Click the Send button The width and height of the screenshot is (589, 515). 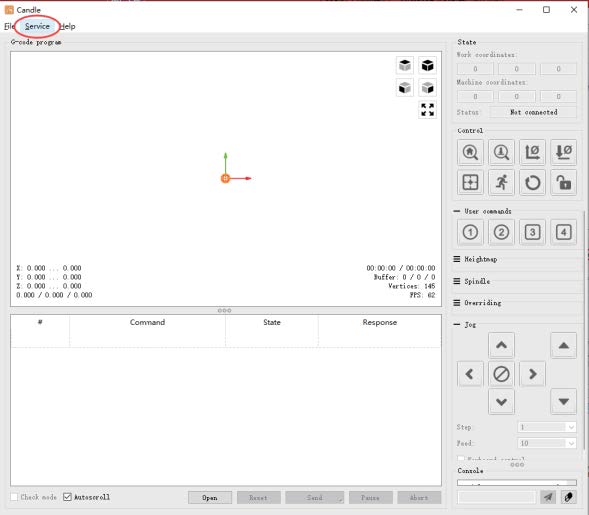click(314, 498)
